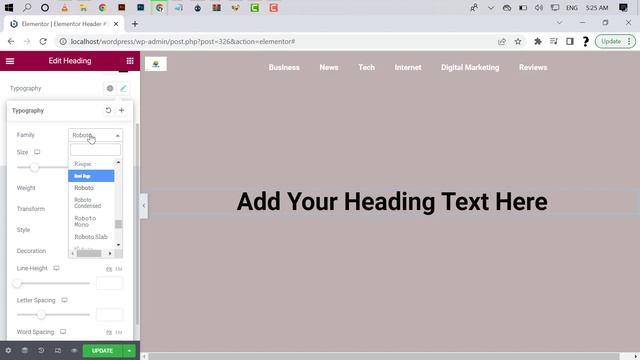Click the Word Spacing responsive device icon
640x360 pixels.
coord(63,332)
